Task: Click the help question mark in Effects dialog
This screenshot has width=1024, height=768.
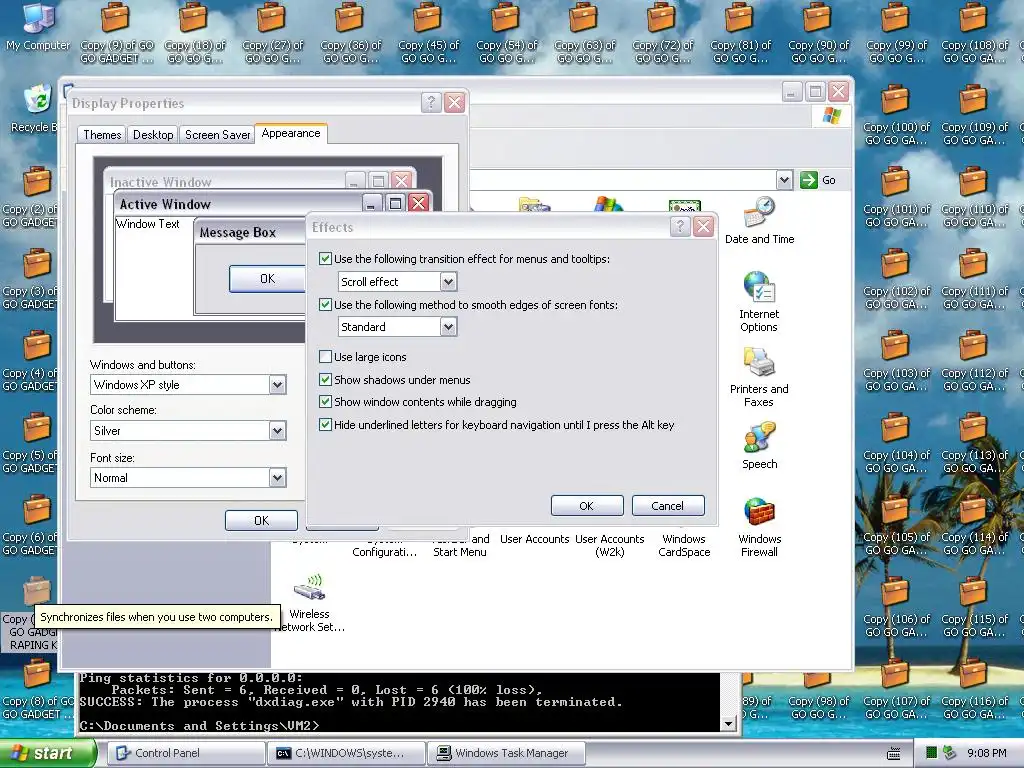Action: 680,227
